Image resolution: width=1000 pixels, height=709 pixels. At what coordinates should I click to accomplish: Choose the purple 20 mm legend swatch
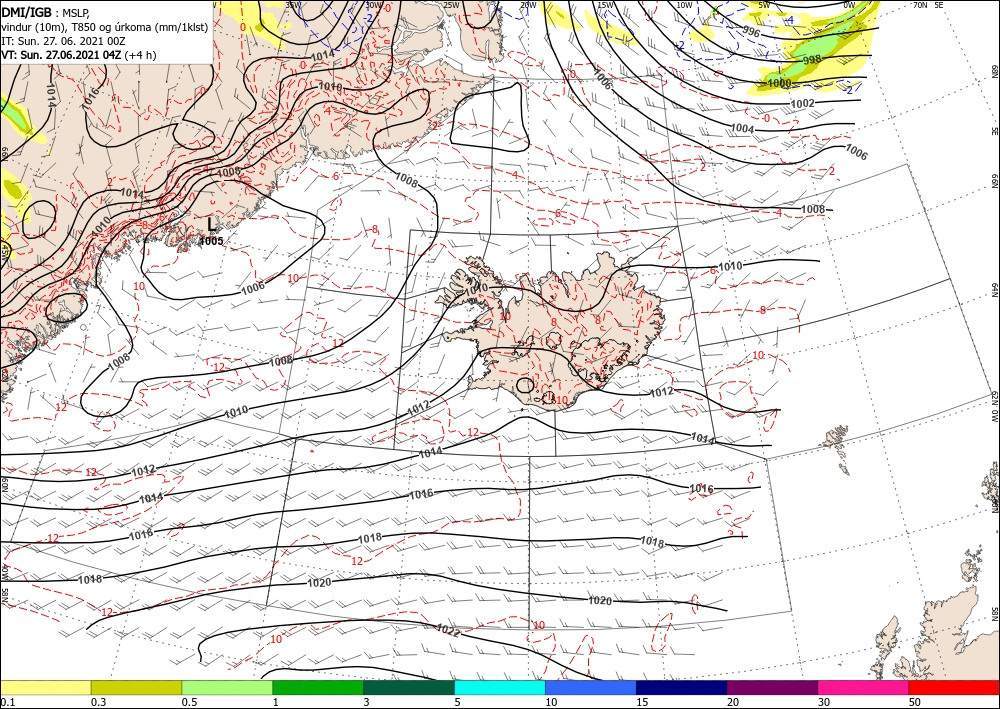(x=772, y=687)
